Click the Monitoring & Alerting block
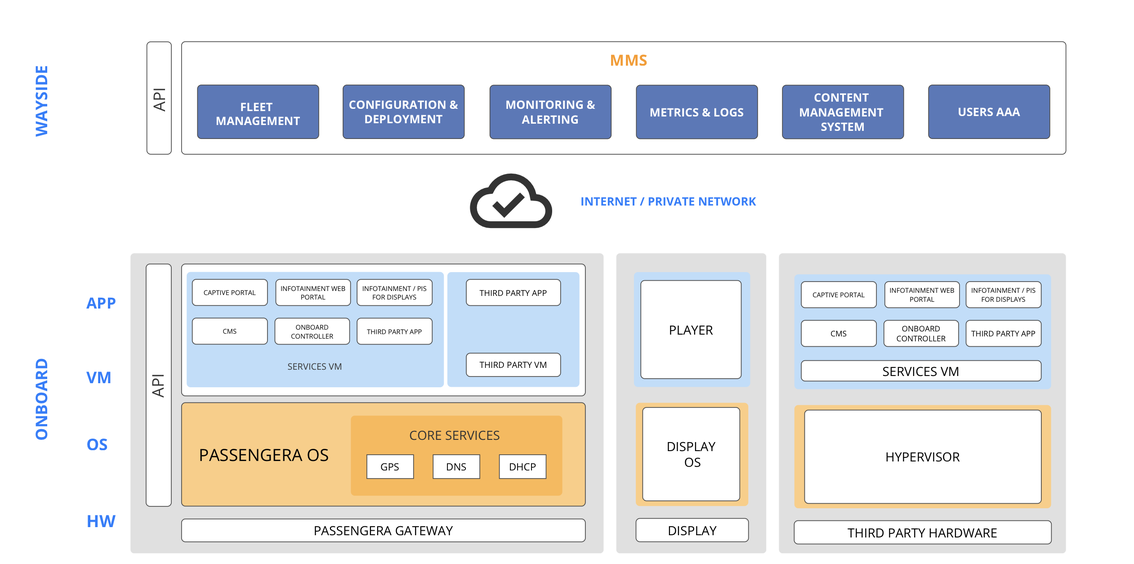The image size is (1134, 564). [x=550, y=112]
